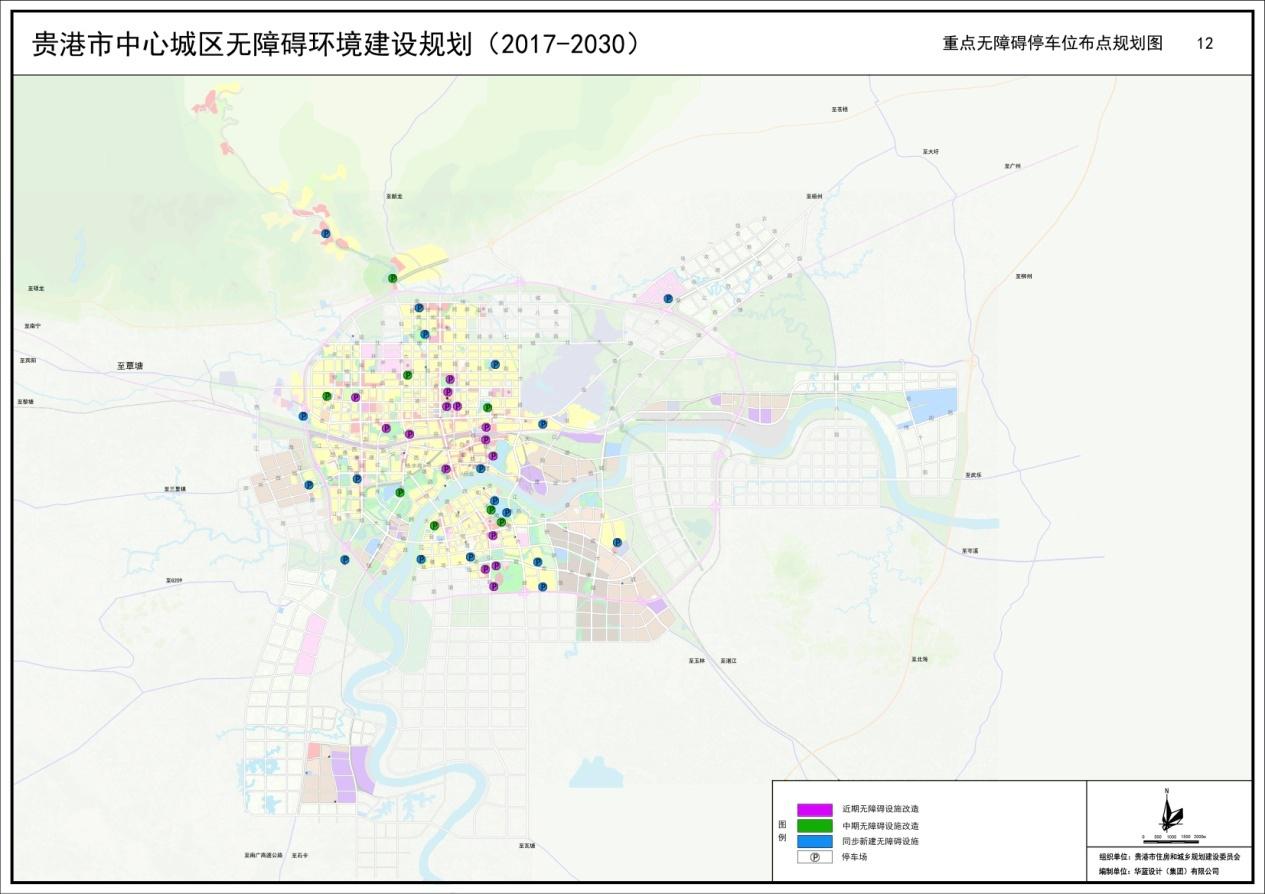Screen dimensions: 1265x894
Task: Click the blue parking marker just west of 至覃塘 urban edge near the brown blocks
Action: tap(309, 485)
